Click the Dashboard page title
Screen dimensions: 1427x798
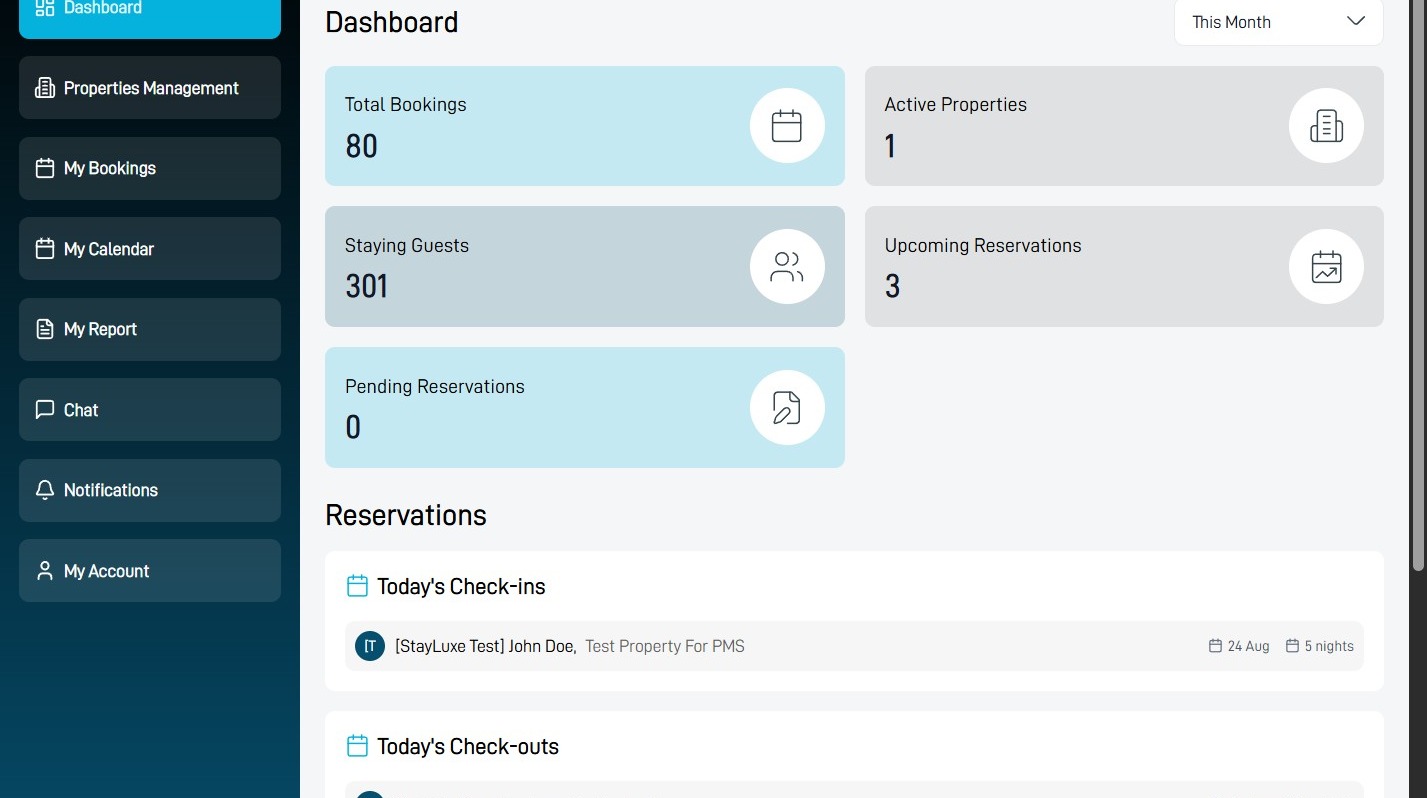click(392, 22)
